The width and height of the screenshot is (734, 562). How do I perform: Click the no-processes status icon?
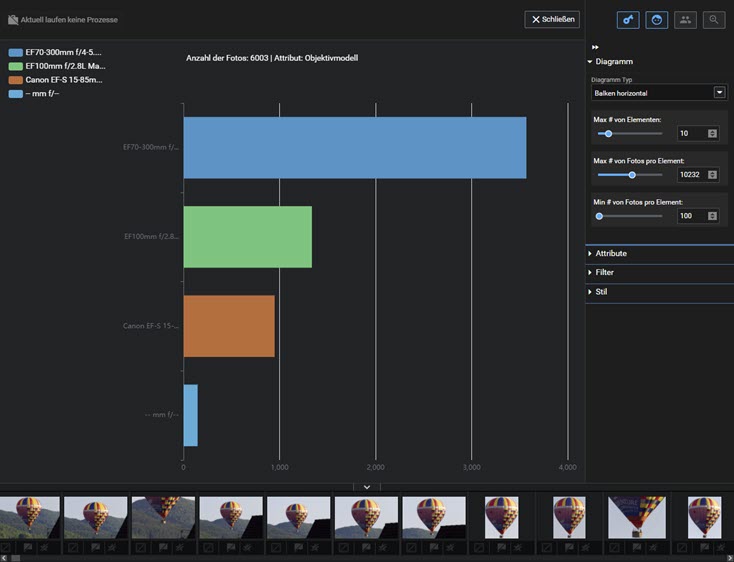click(13, 20)
